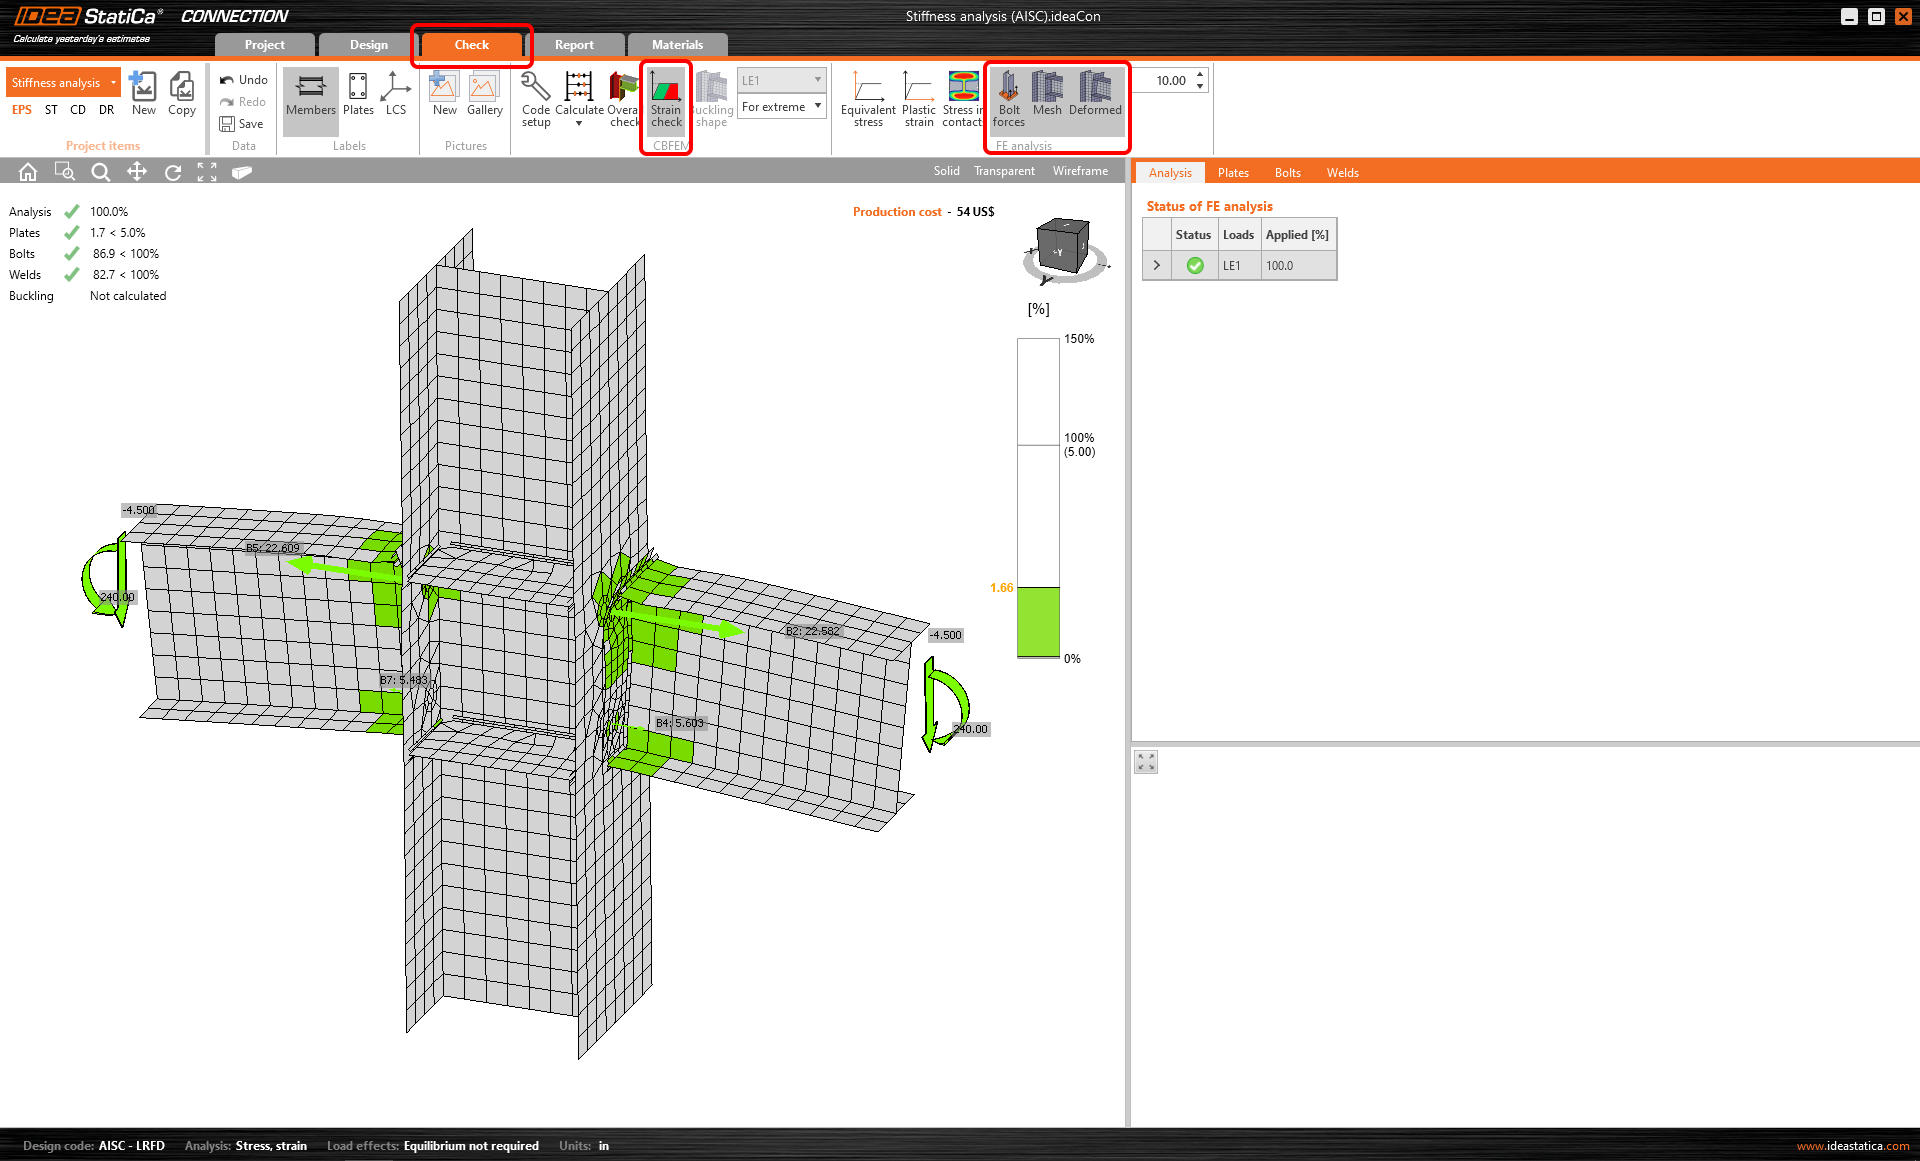1920x1161 pixels.
Task: Click Save in Data group
Action: 242,124
